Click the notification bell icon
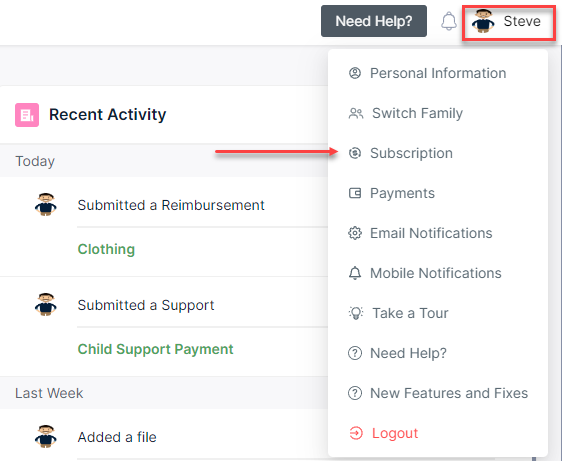The width and height of the screenshot is (562, 461). [x=448, y=21]
